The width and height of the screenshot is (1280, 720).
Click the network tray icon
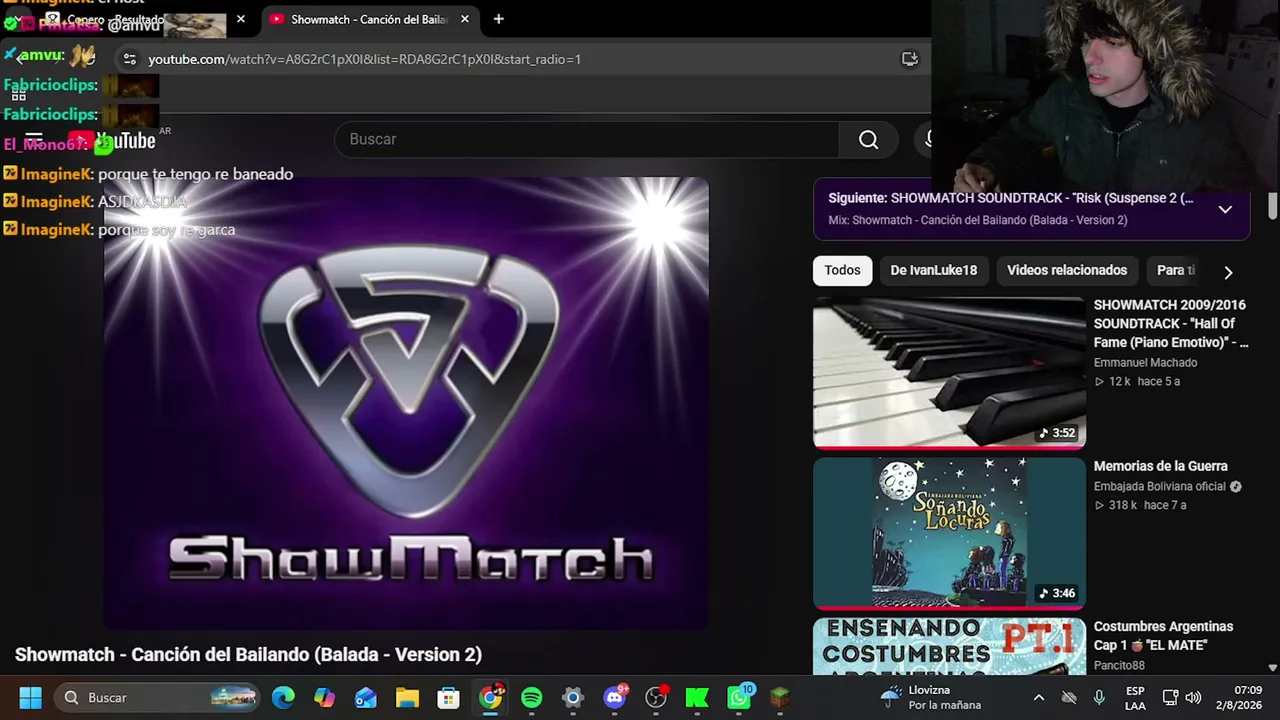(x=1170, y=698)
